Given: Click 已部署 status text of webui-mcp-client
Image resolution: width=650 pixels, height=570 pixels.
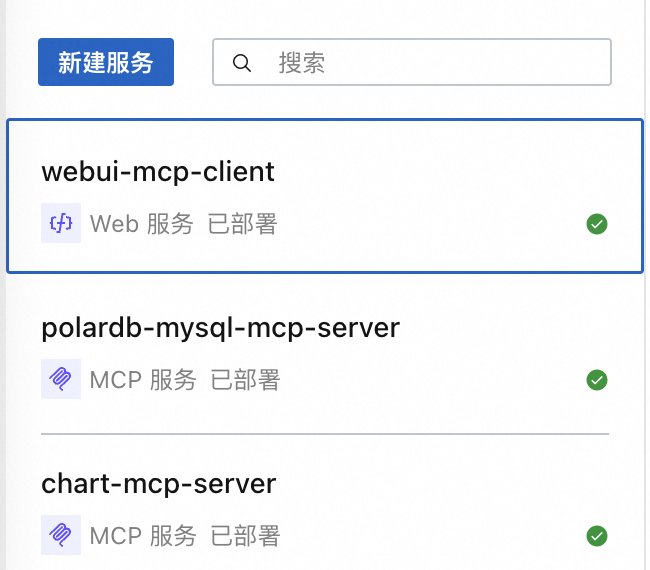Looking at the screenshot, I should coord(242,224).
